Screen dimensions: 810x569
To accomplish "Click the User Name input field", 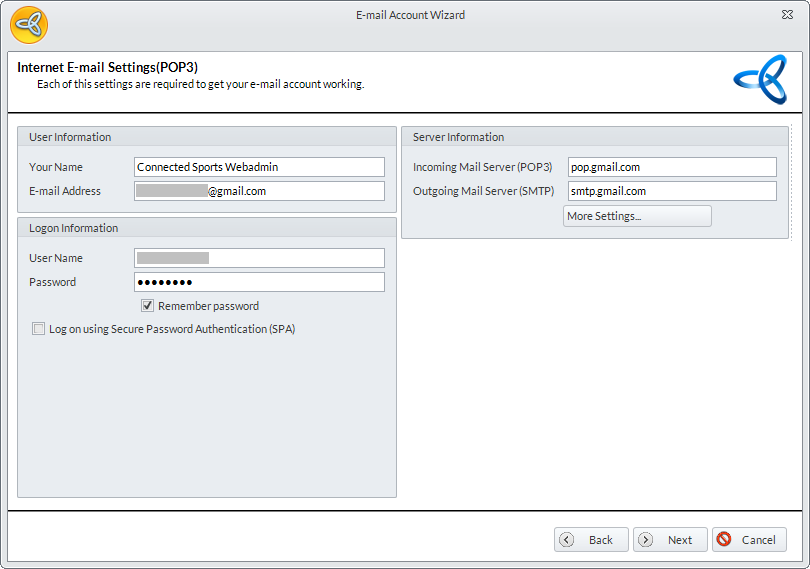I will (x=259, y=258).
